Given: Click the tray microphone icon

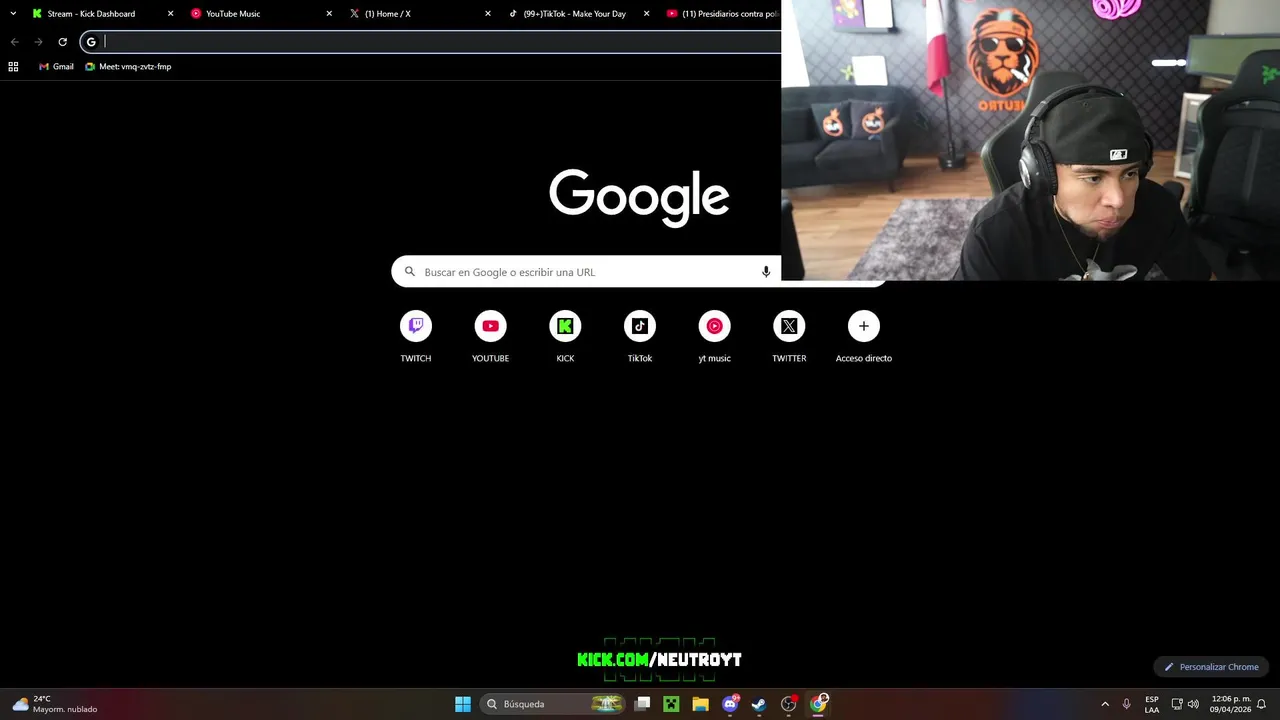Looking at the screenshot, I should (x=1127, y=704).
